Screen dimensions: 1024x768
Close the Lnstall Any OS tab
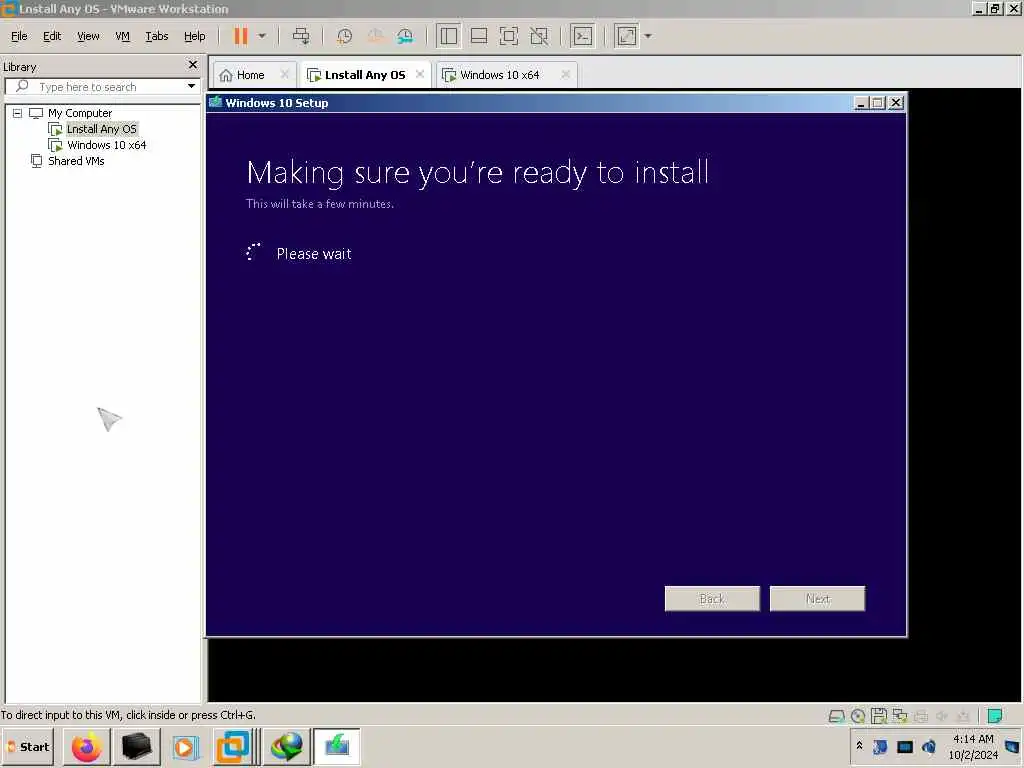420,74
